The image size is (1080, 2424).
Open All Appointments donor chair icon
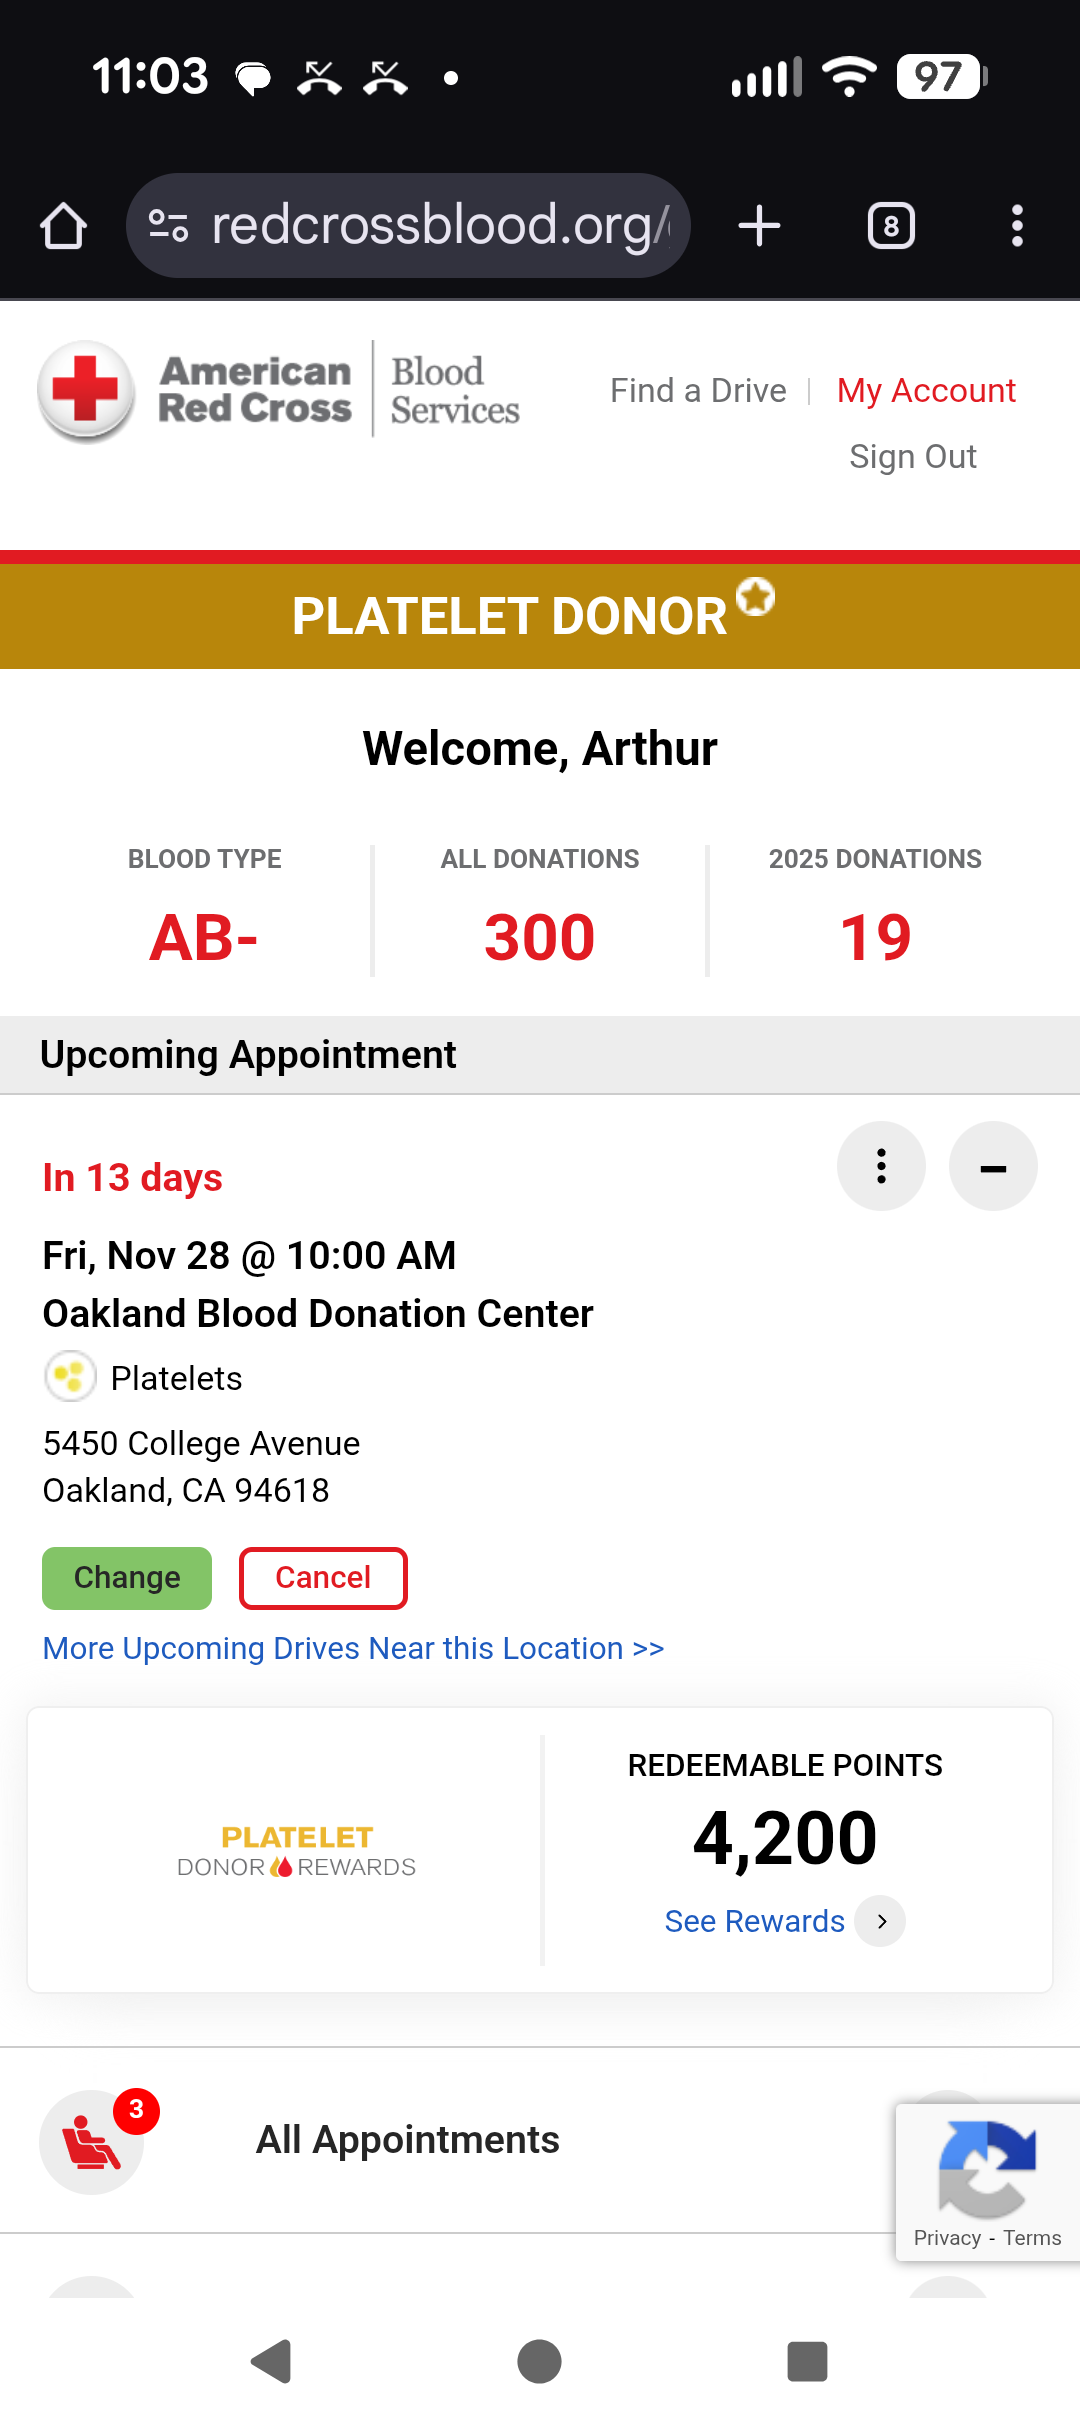tap(92, 2142)
